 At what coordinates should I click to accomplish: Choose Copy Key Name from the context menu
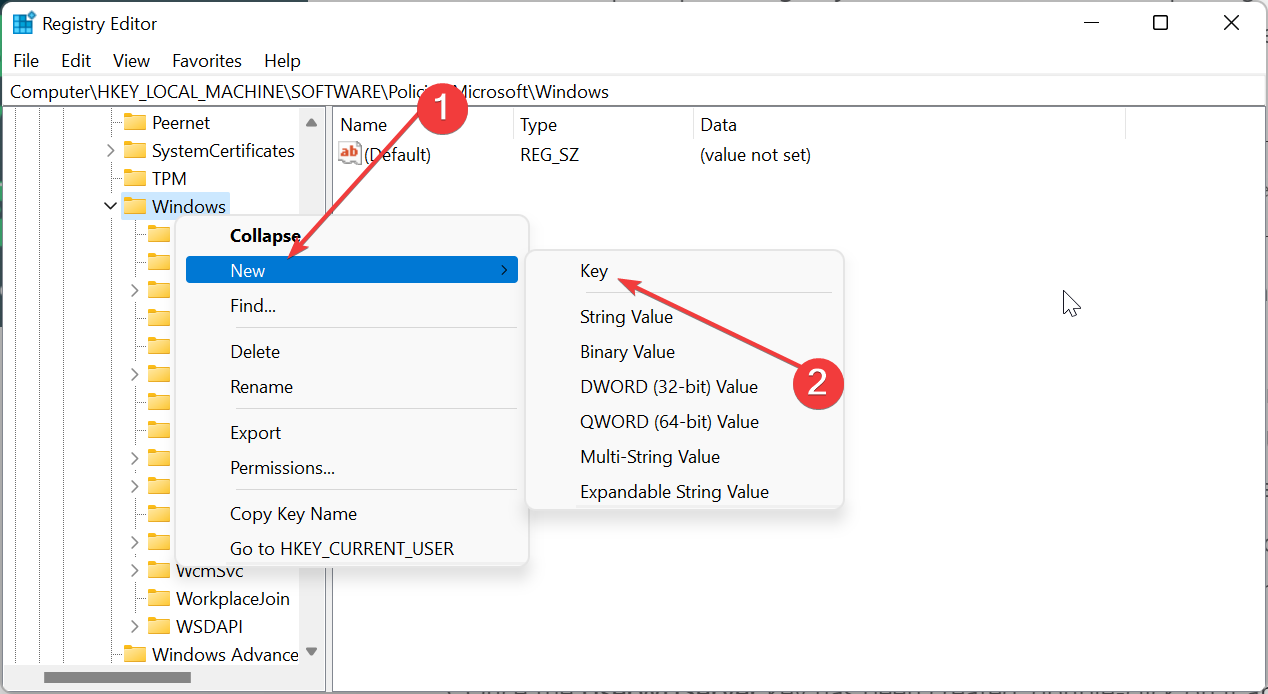(x=352, y=514)
